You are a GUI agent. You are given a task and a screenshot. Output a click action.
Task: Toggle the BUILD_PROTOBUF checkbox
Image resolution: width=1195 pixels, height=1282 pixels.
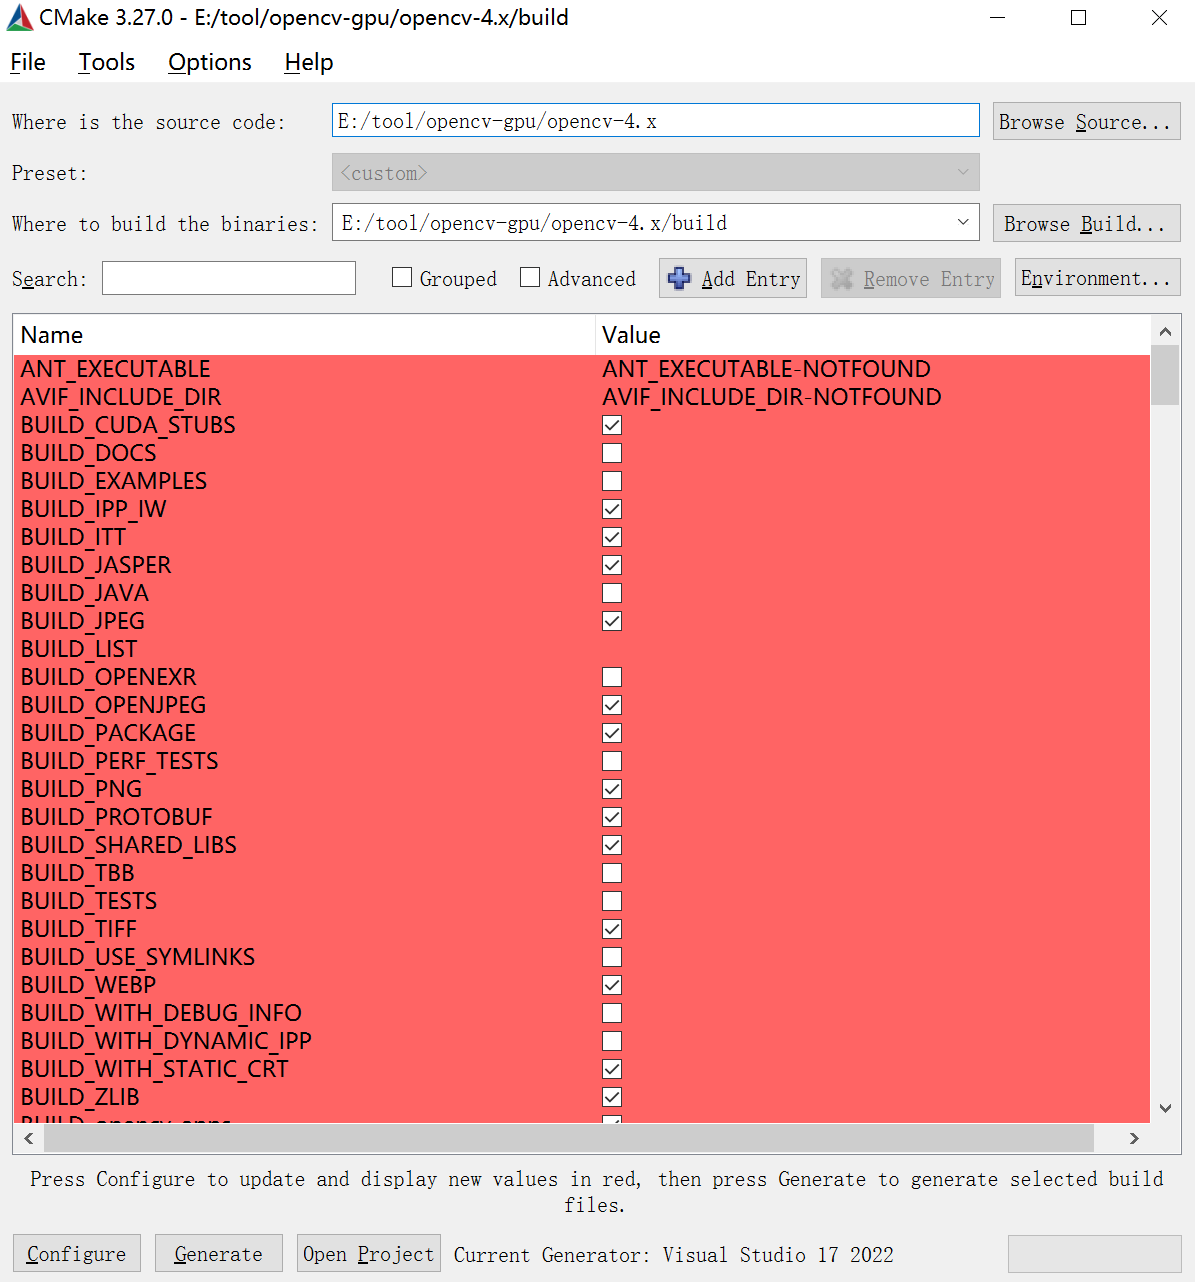tap(612, 817)
